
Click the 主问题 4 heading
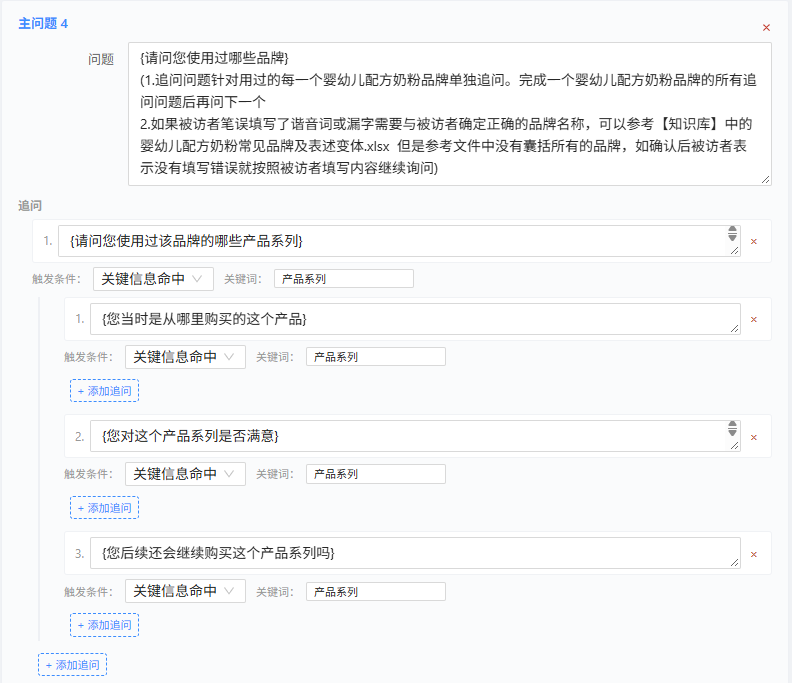(43, 24)
